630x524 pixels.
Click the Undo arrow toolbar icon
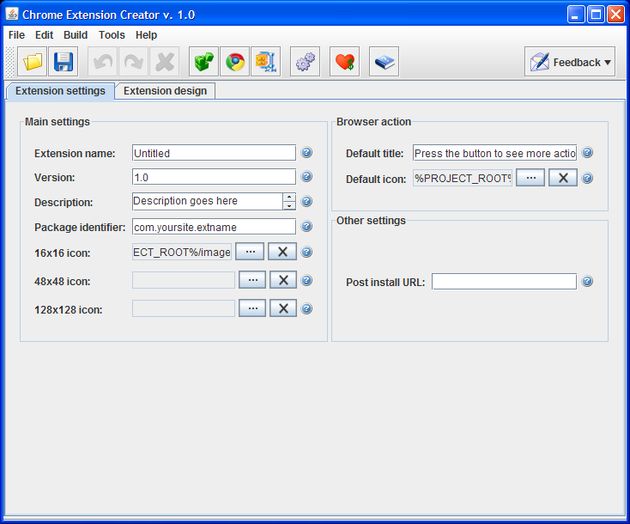[x=103, y=61]
